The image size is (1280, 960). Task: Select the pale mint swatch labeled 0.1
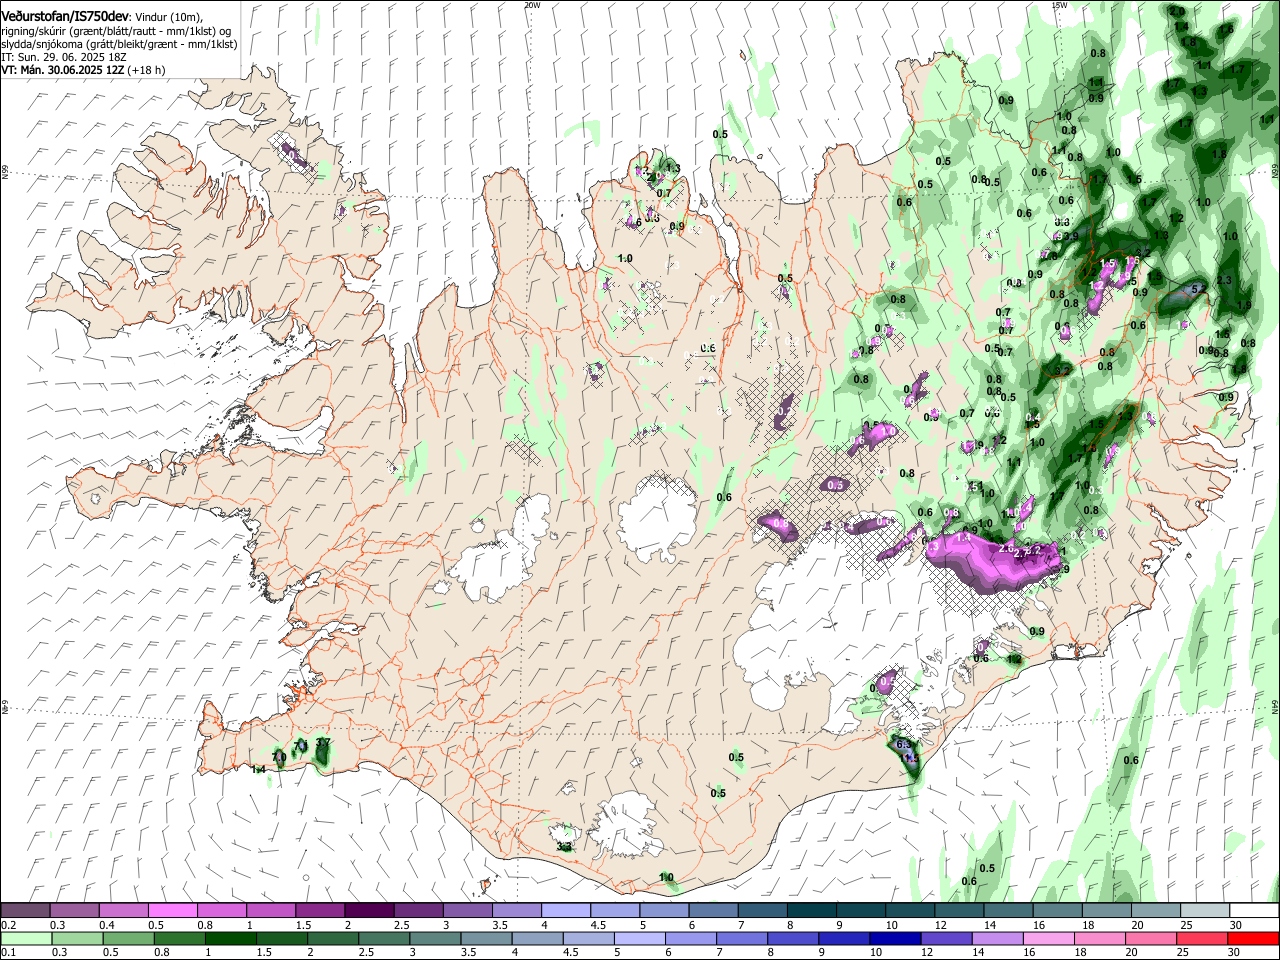click(x=26, y=938)
